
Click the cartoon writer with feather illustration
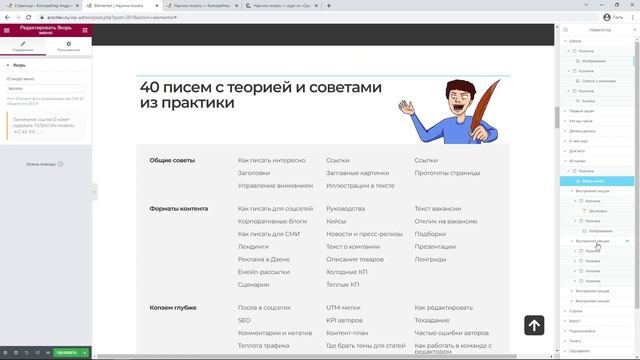(x=449, y=111)
